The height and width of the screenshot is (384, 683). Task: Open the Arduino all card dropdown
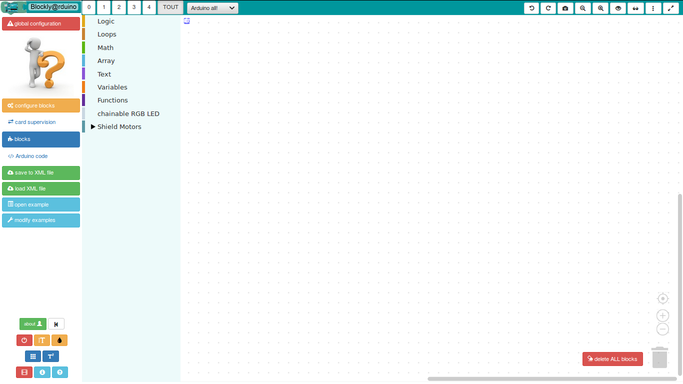coord(213,8)
